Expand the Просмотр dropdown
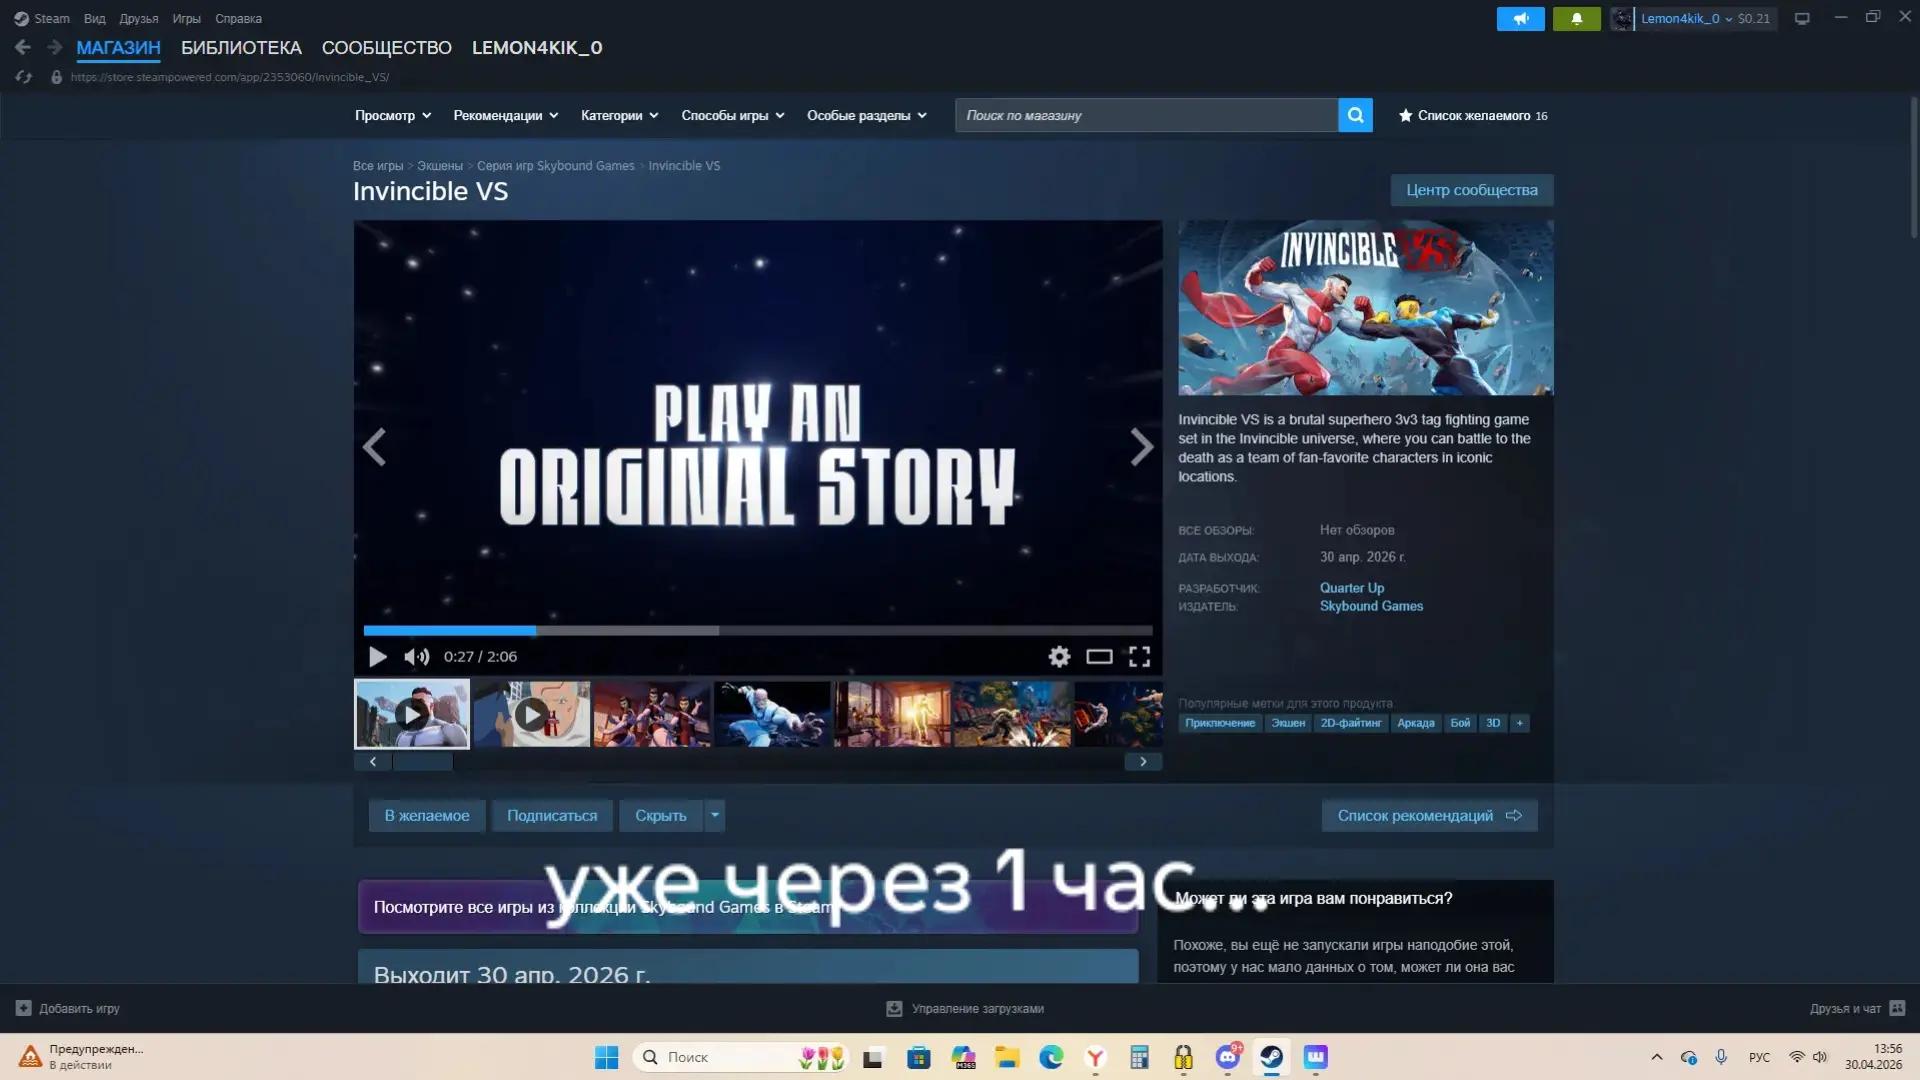Image resolution: width=1920 pixels, height=1080 pixels. [393, 116]
